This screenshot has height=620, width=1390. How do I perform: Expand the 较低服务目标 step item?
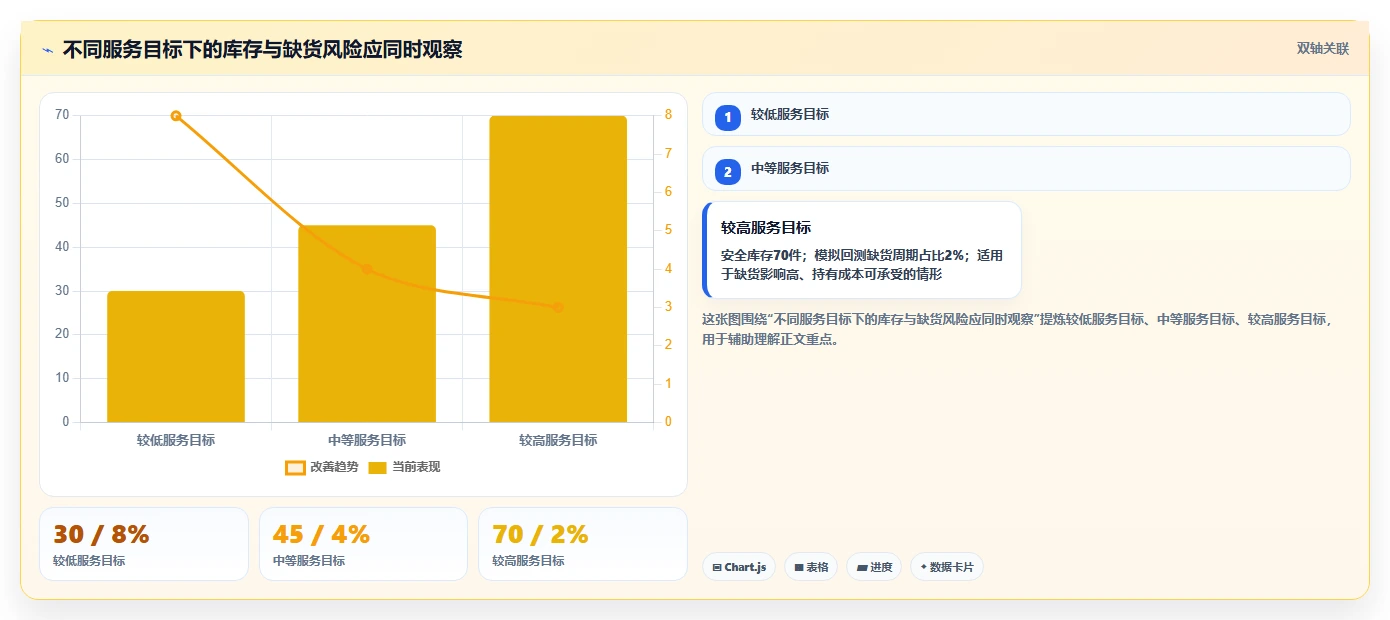coord(1026,114)
